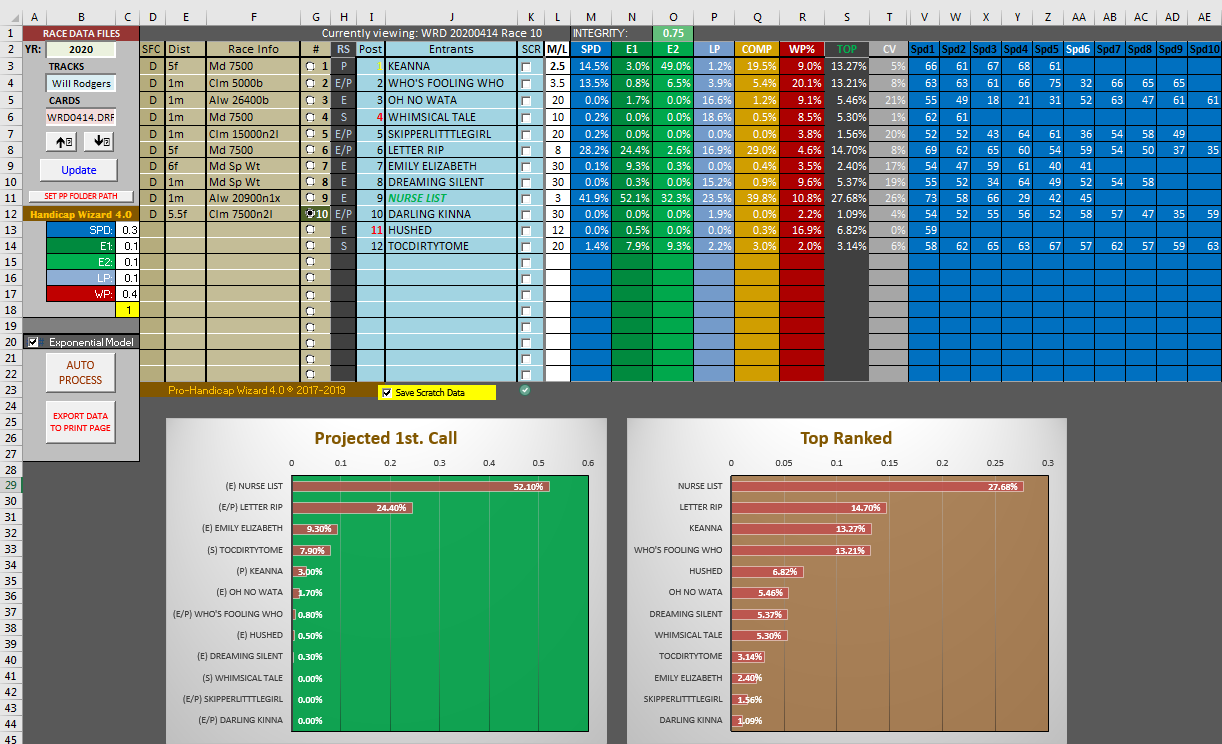
Task: Uncheck the Save Scratch Data checkbox
Action: tap(387, 393)
